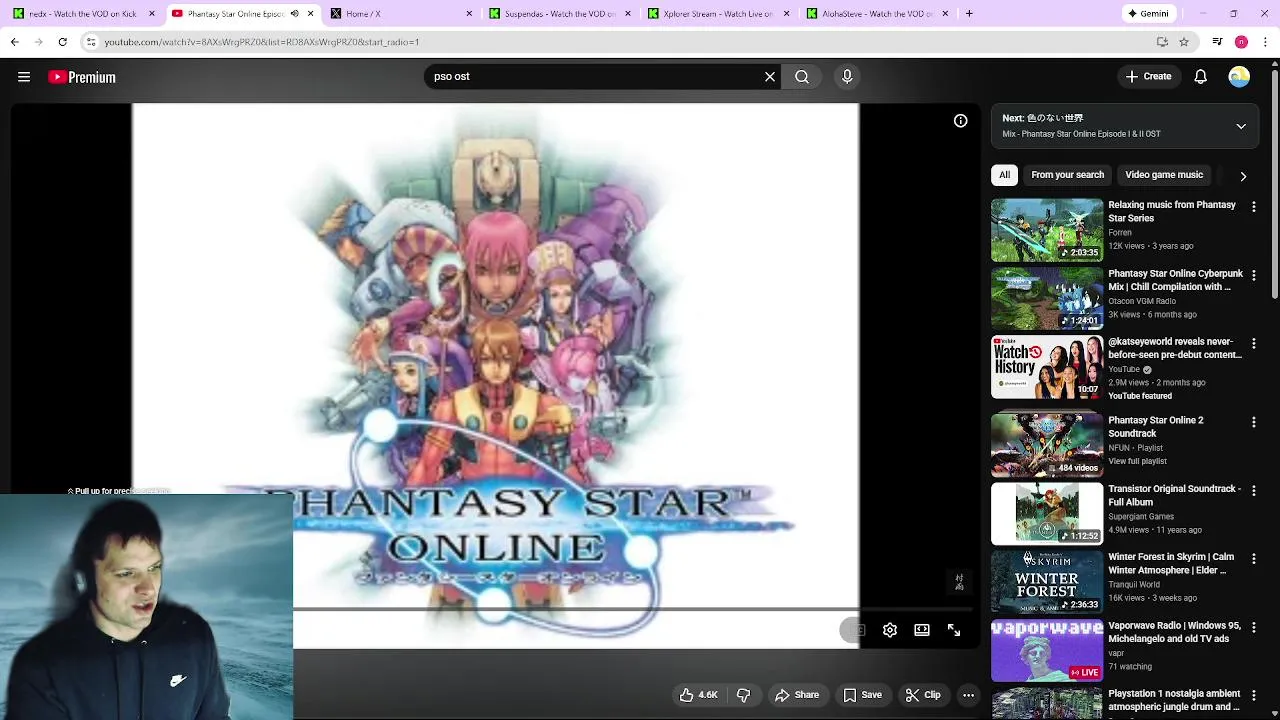Enter fullscreen on the video

tap(954, 630)
